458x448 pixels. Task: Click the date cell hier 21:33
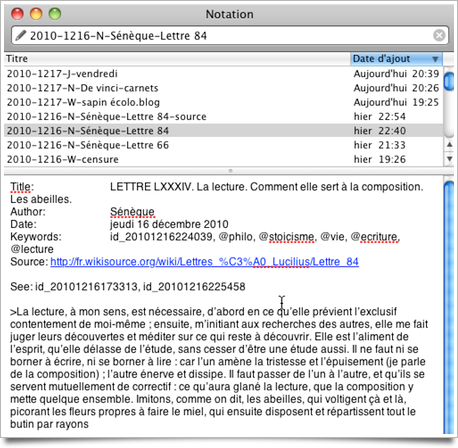tap(380, 145)
